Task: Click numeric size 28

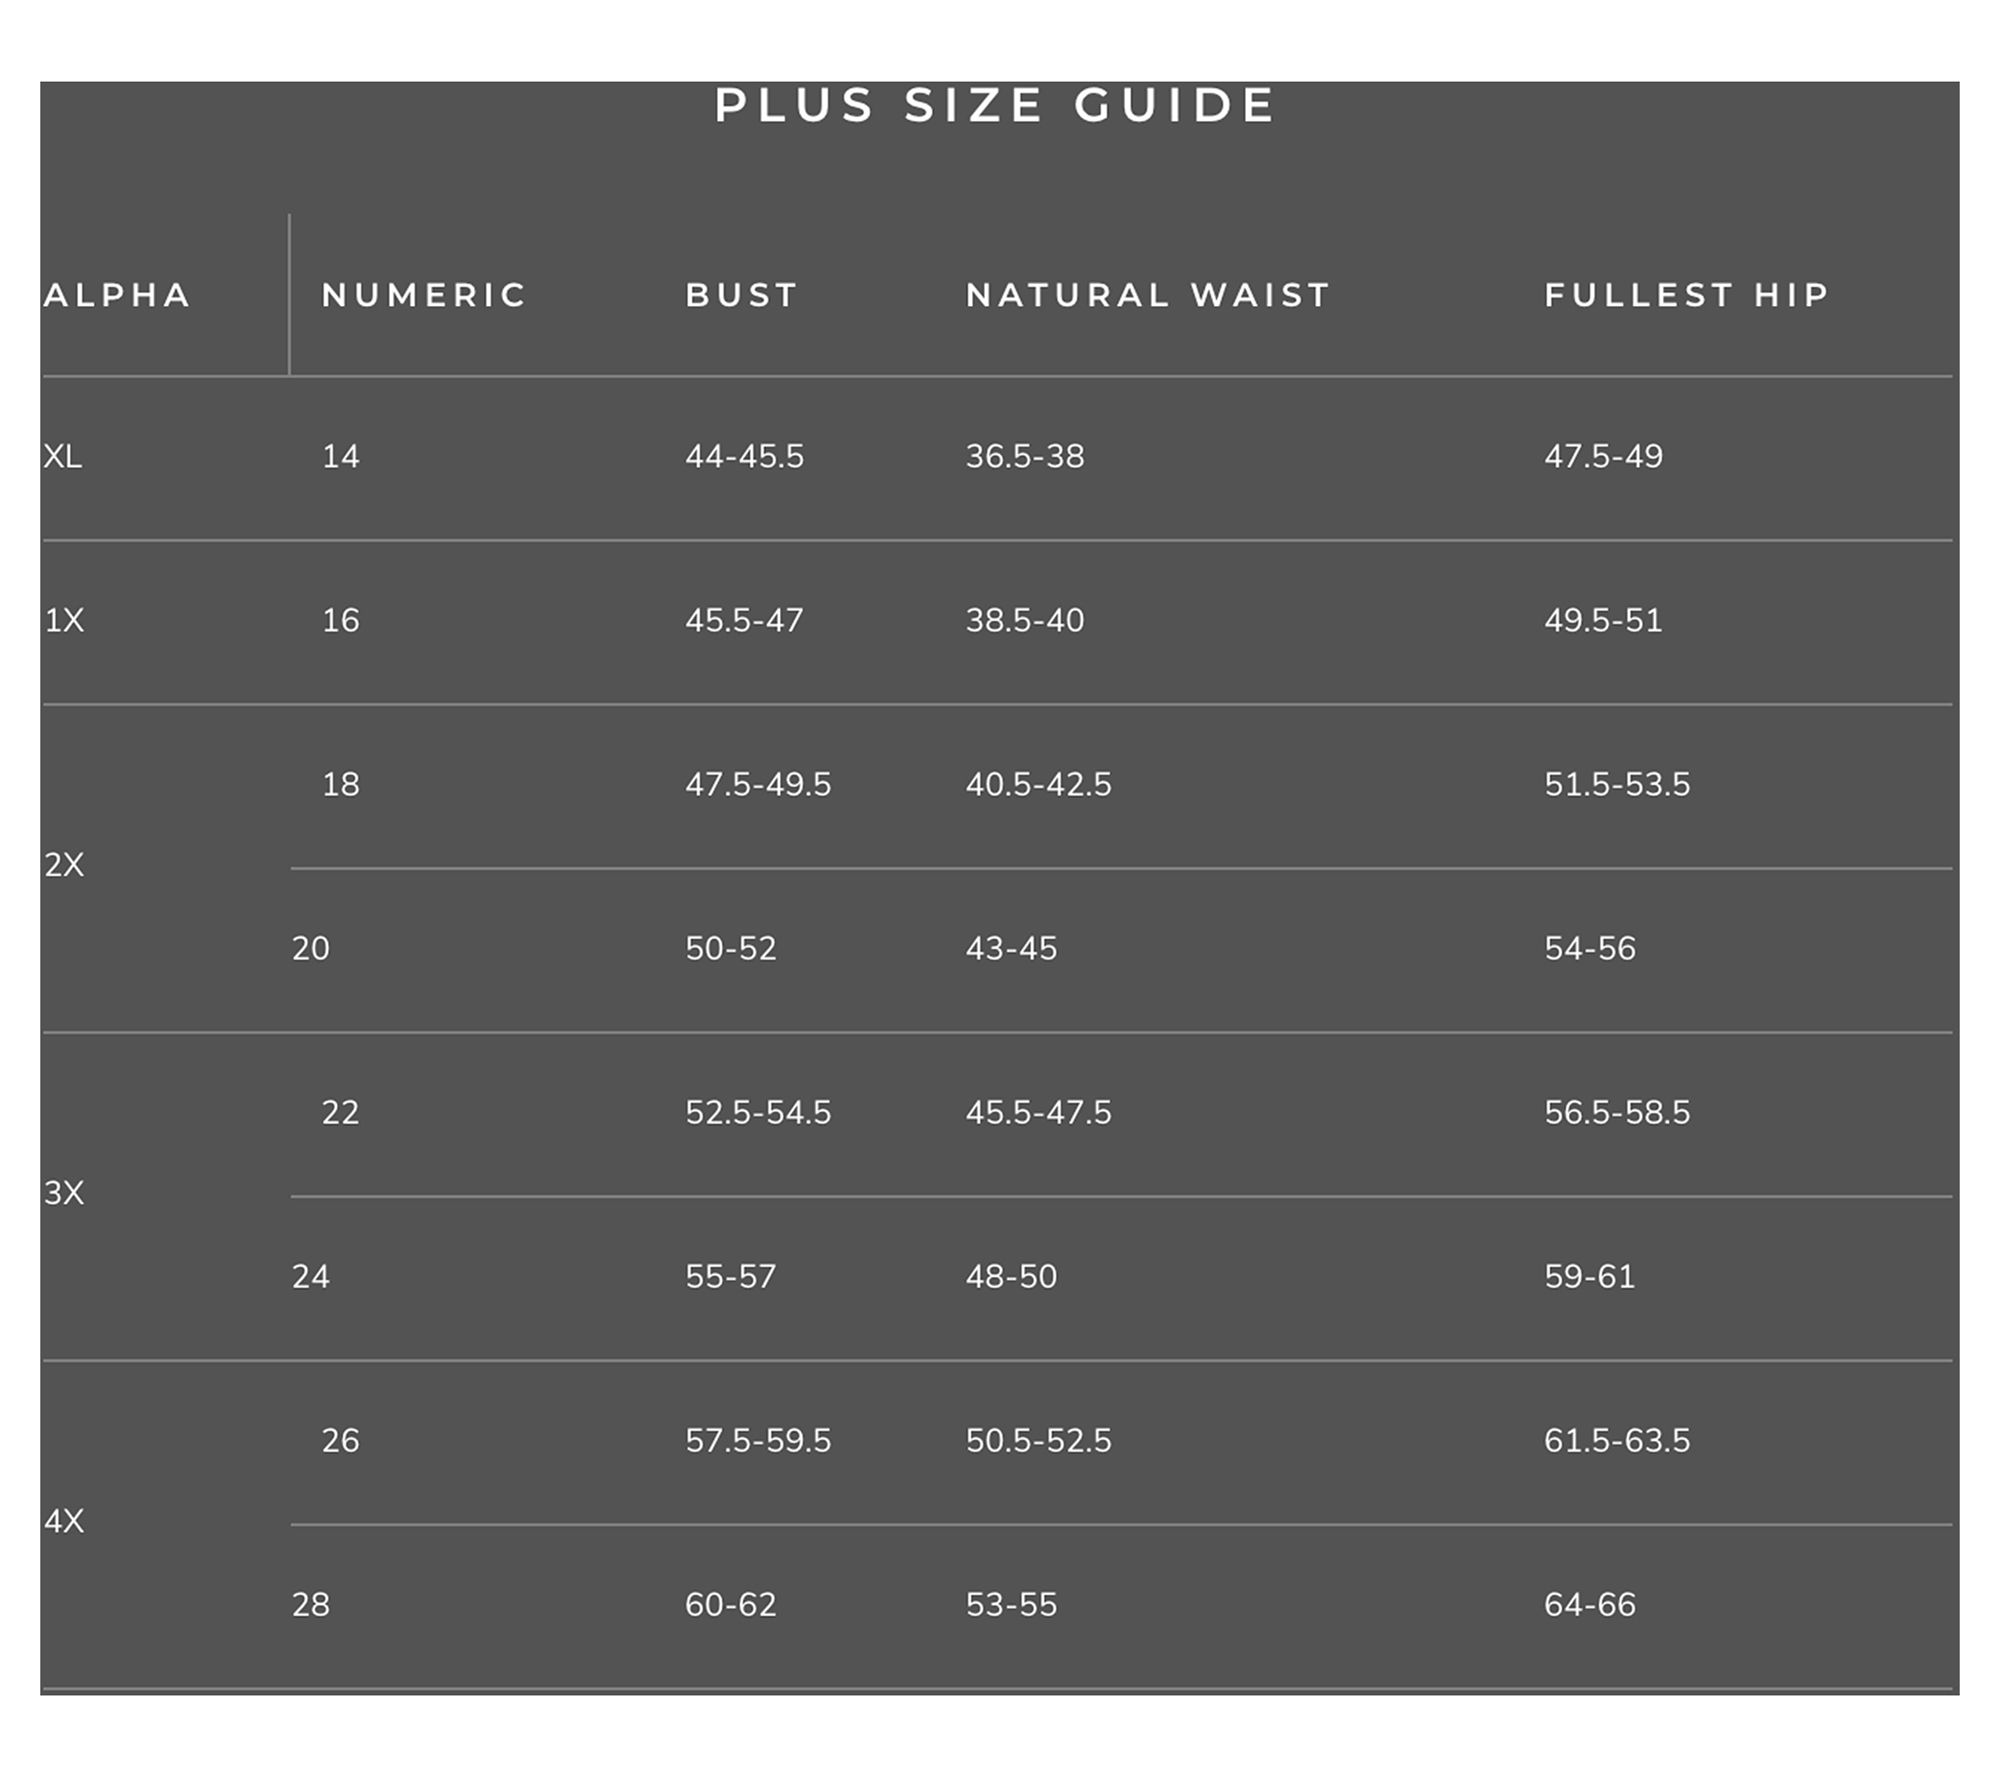Action: [310, 1605]
